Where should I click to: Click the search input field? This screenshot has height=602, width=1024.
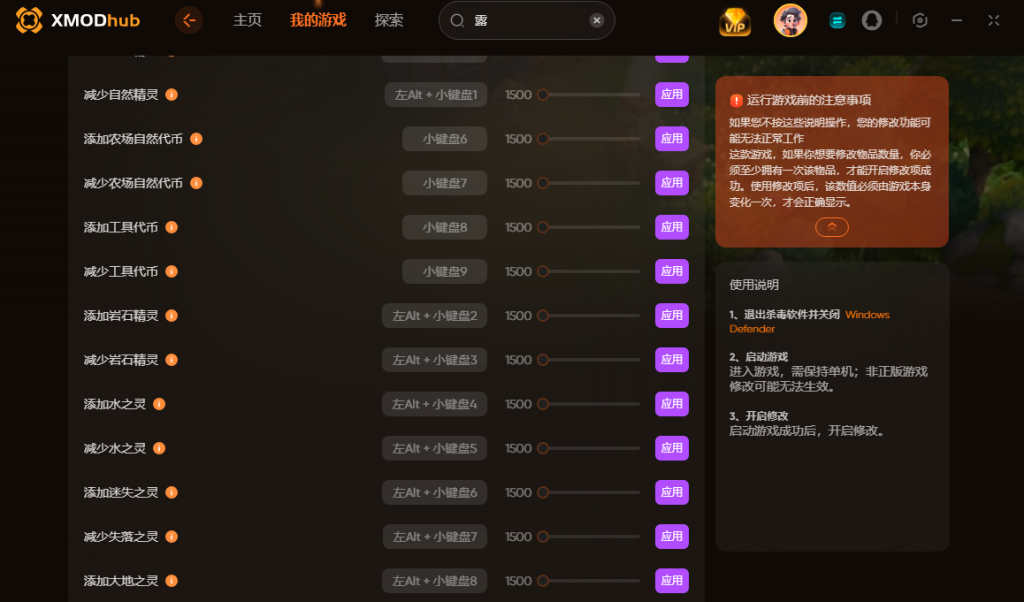click(526, 20)
